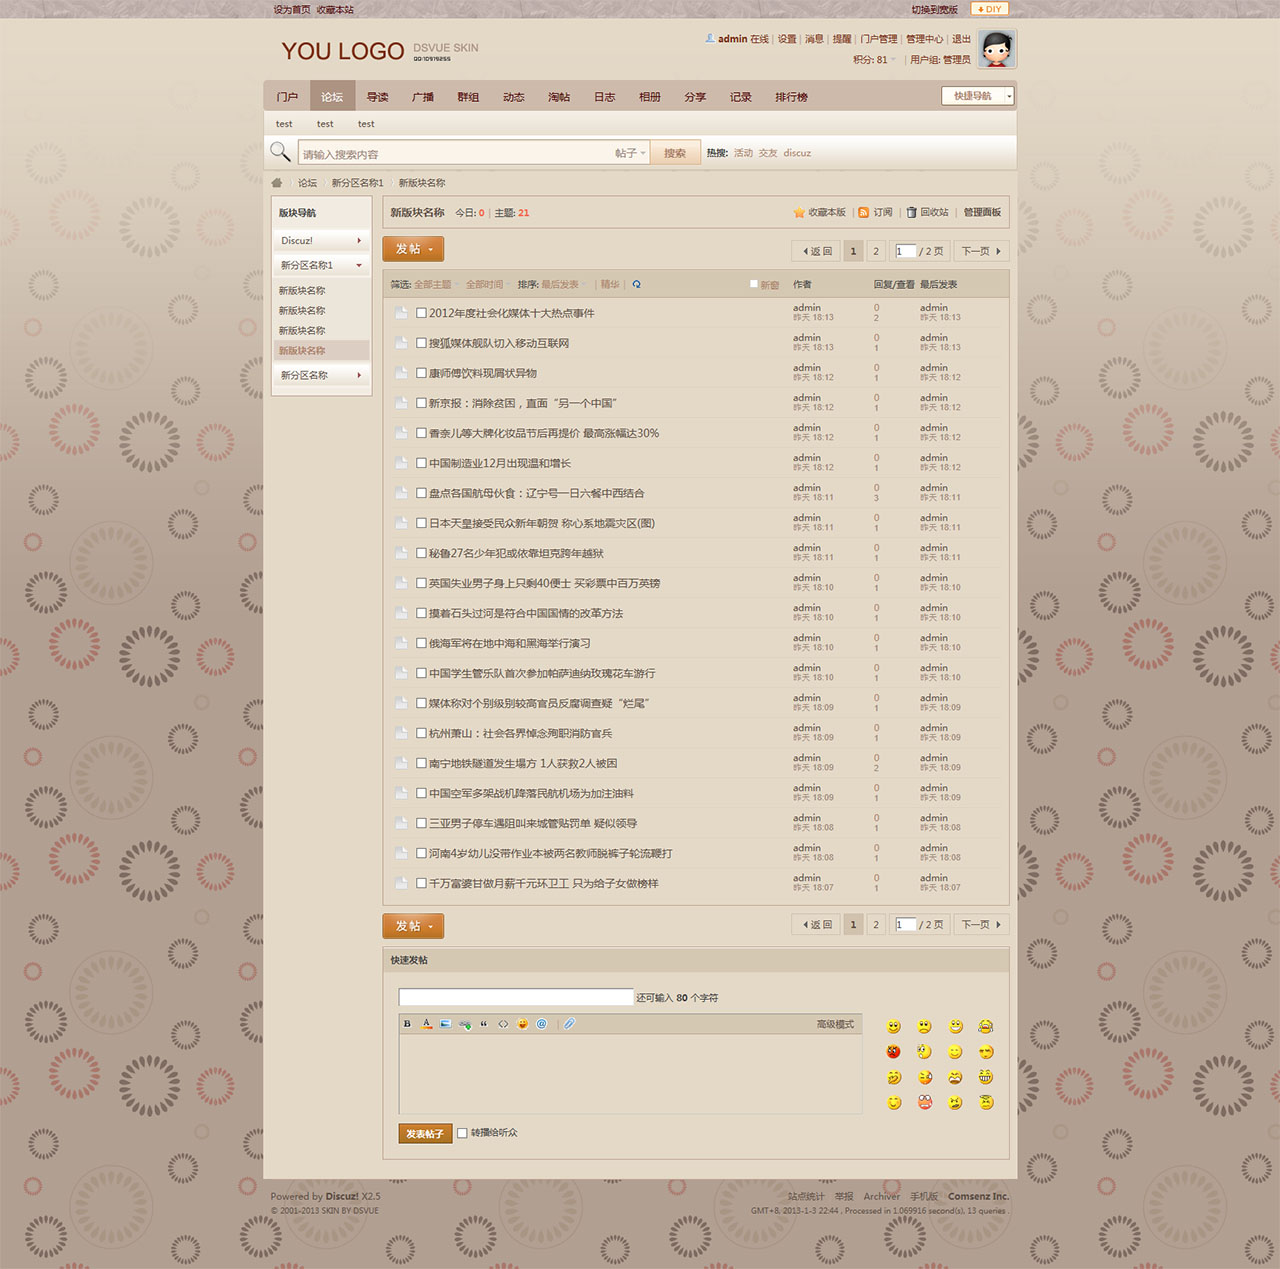
Task: Go to page 2 in top pagination
Action: [x=876, y=251]
